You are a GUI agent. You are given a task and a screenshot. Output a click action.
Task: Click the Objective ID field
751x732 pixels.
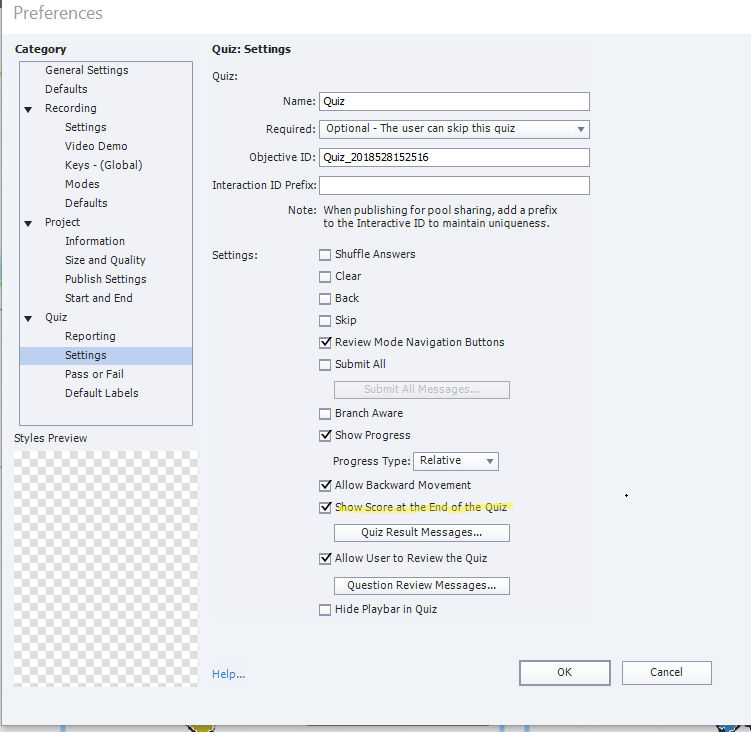coord(454,157)
